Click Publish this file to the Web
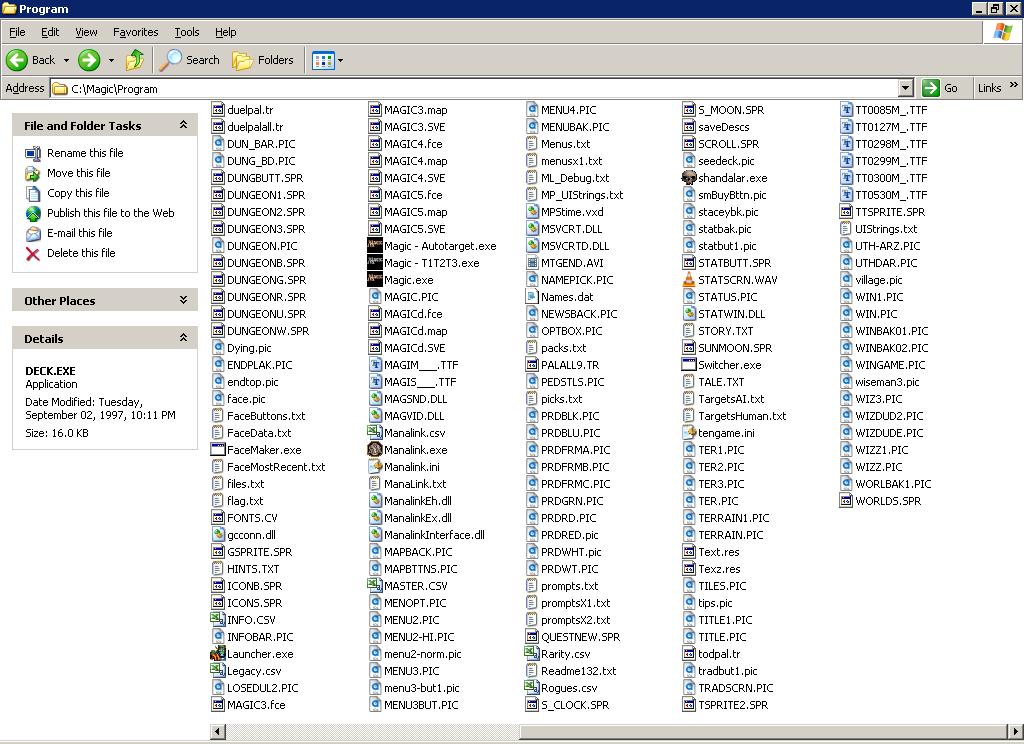 click(110, 213)
